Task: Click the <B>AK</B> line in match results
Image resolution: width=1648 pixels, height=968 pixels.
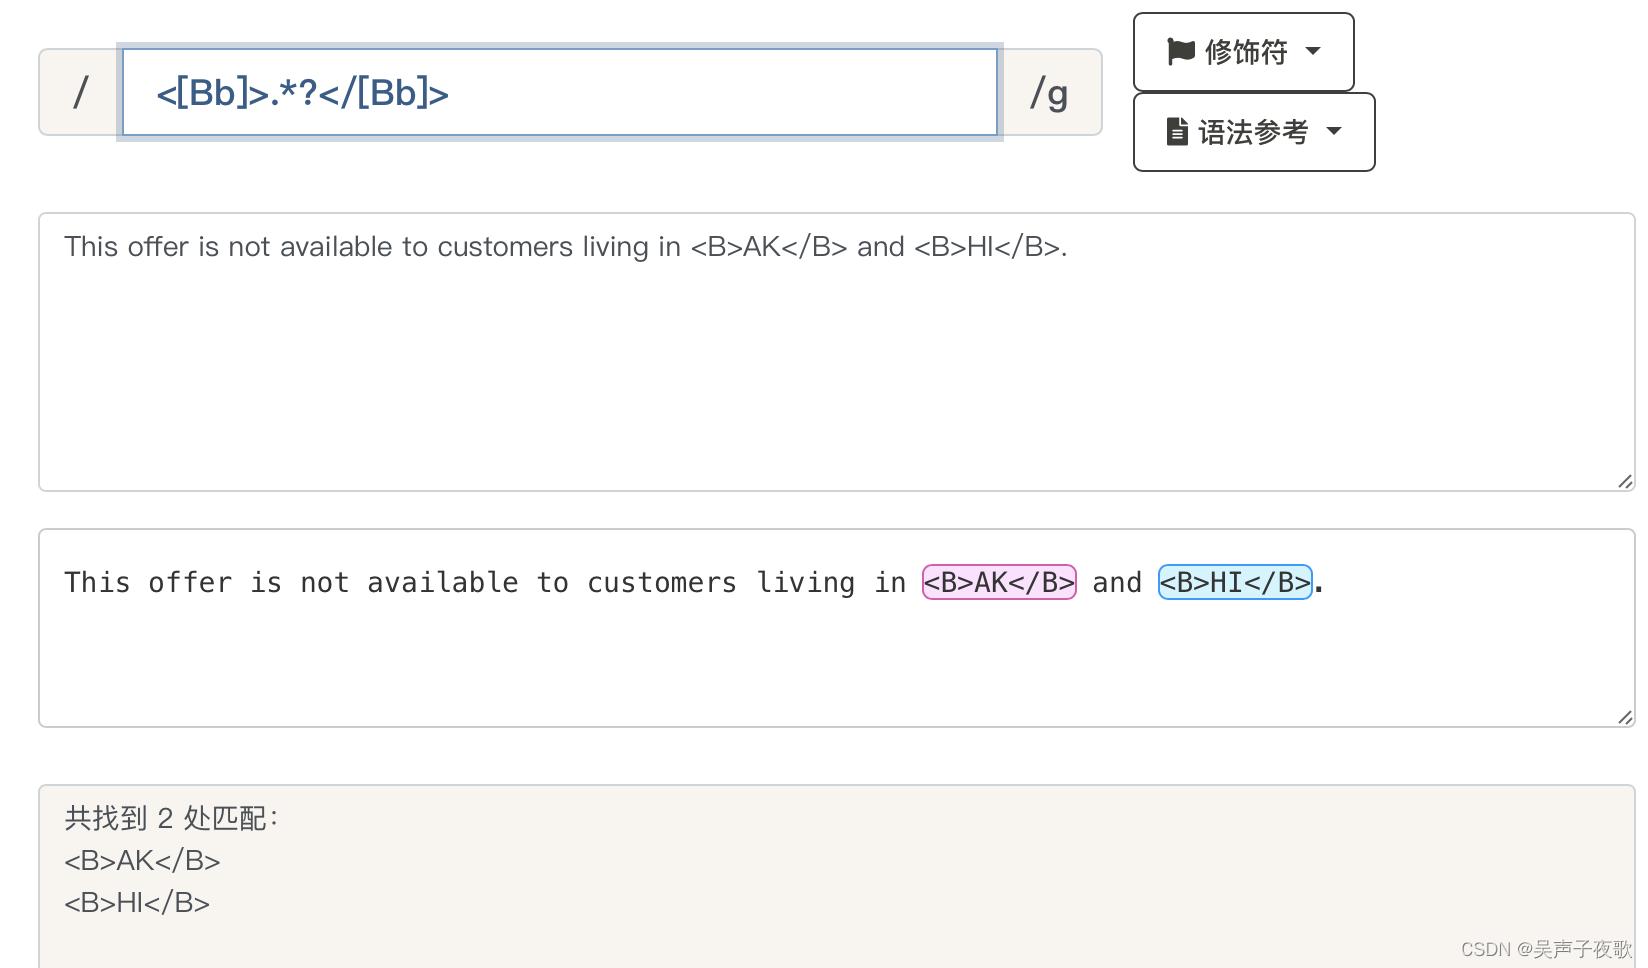Action: pyautogui.click(x=142, y=860)
